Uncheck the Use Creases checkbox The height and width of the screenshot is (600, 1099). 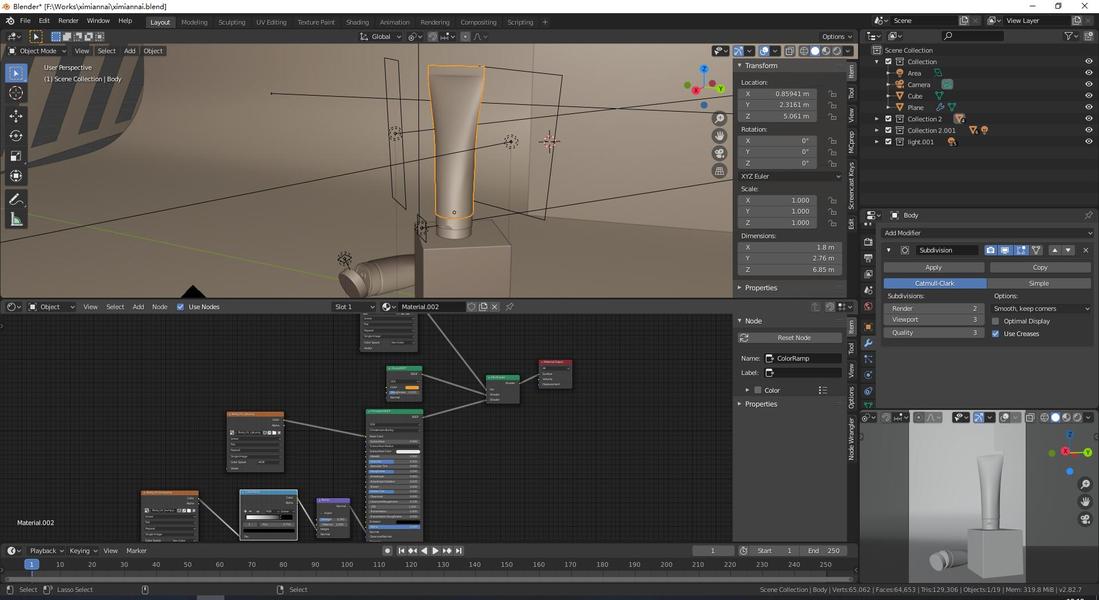coord(996,334)
